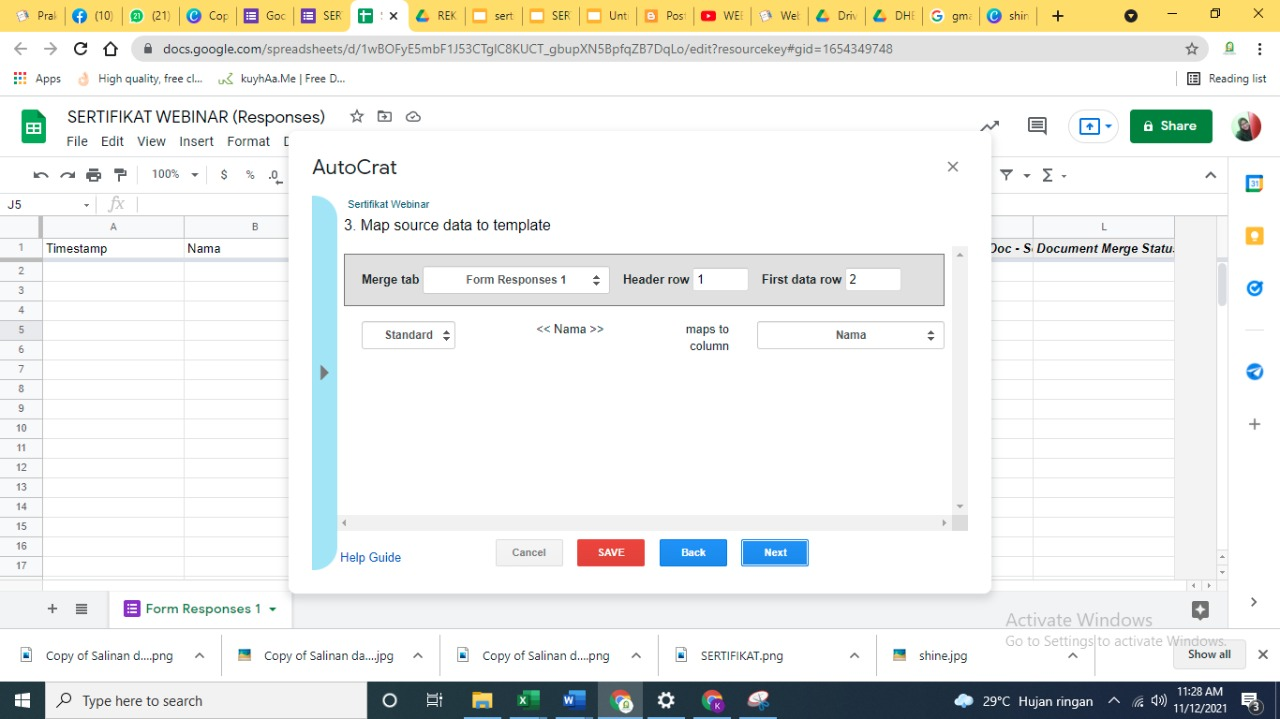Screen dimensions: 1280x719
Task: Click the Filter icon in toolbar
Action: click(1007, 175)
